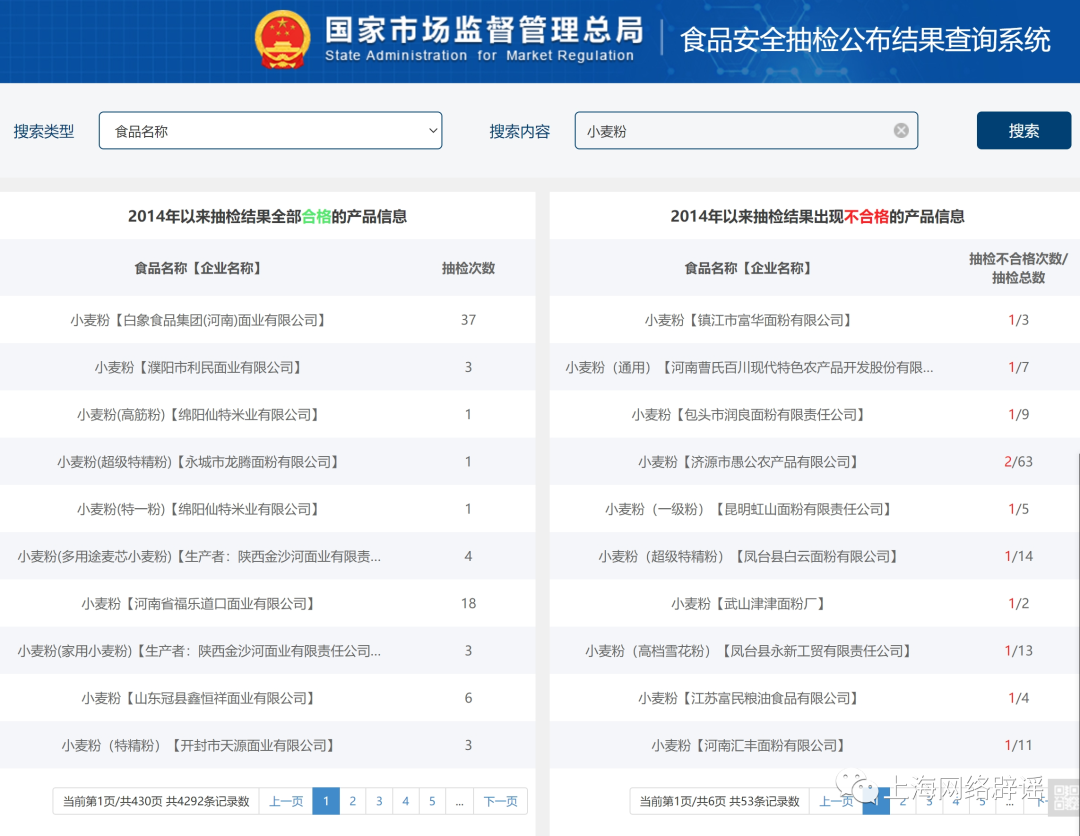The width and height of the screenshot is (1080, 836).
Task: Select 武山津津面粉厂 unqualified row
Action: click(x=748, y=603)
